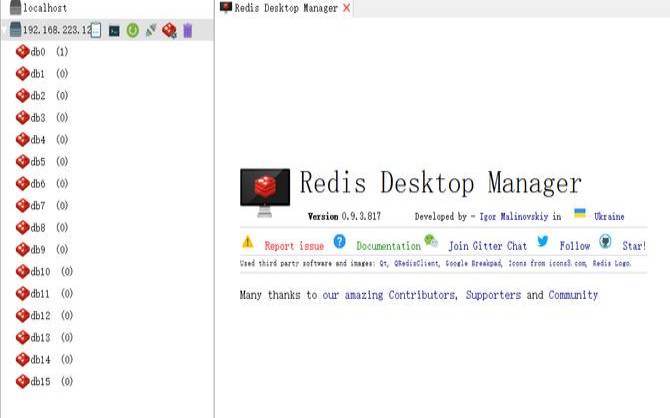Select the db10 database
670x418 pixels.
[40, 272]
